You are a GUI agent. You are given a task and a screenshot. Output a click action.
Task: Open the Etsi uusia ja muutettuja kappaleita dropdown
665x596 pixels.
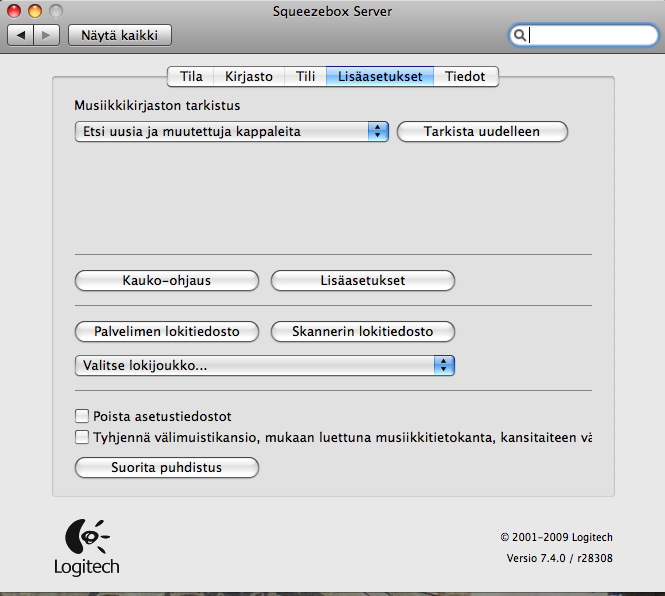point(232,131)
